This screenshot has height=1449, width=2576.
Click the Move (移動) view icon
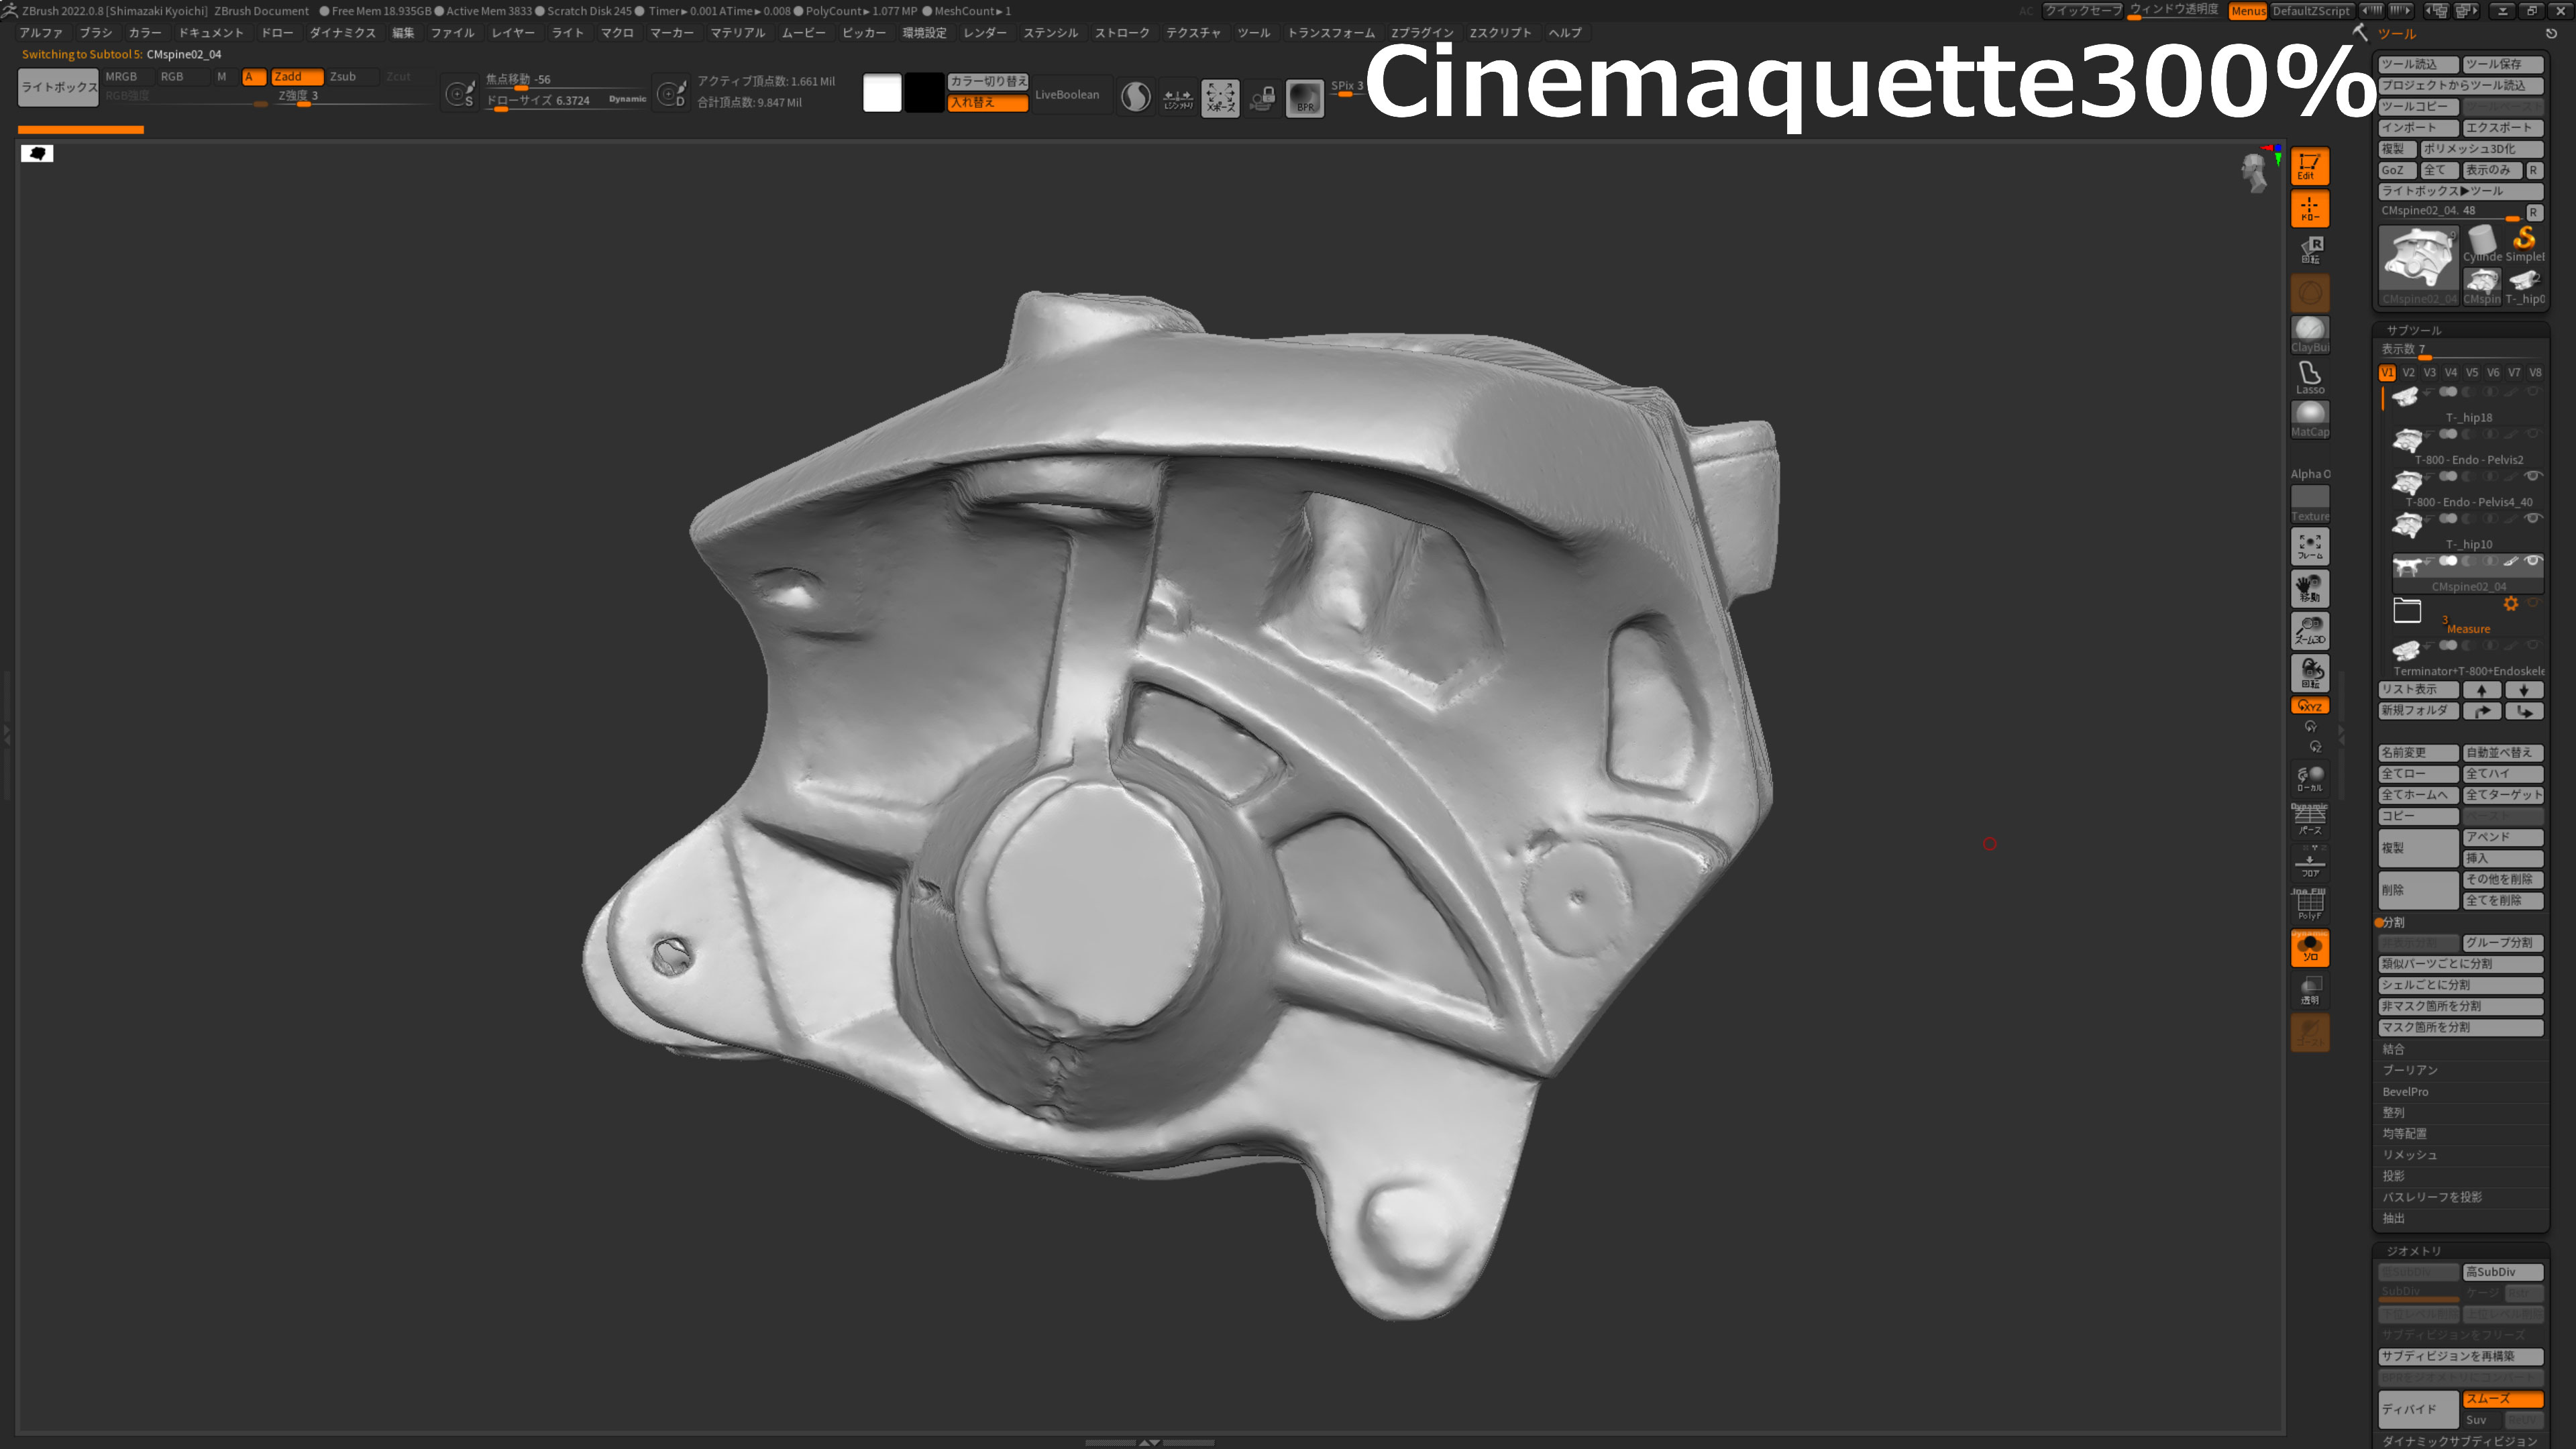coord(2309,588)
